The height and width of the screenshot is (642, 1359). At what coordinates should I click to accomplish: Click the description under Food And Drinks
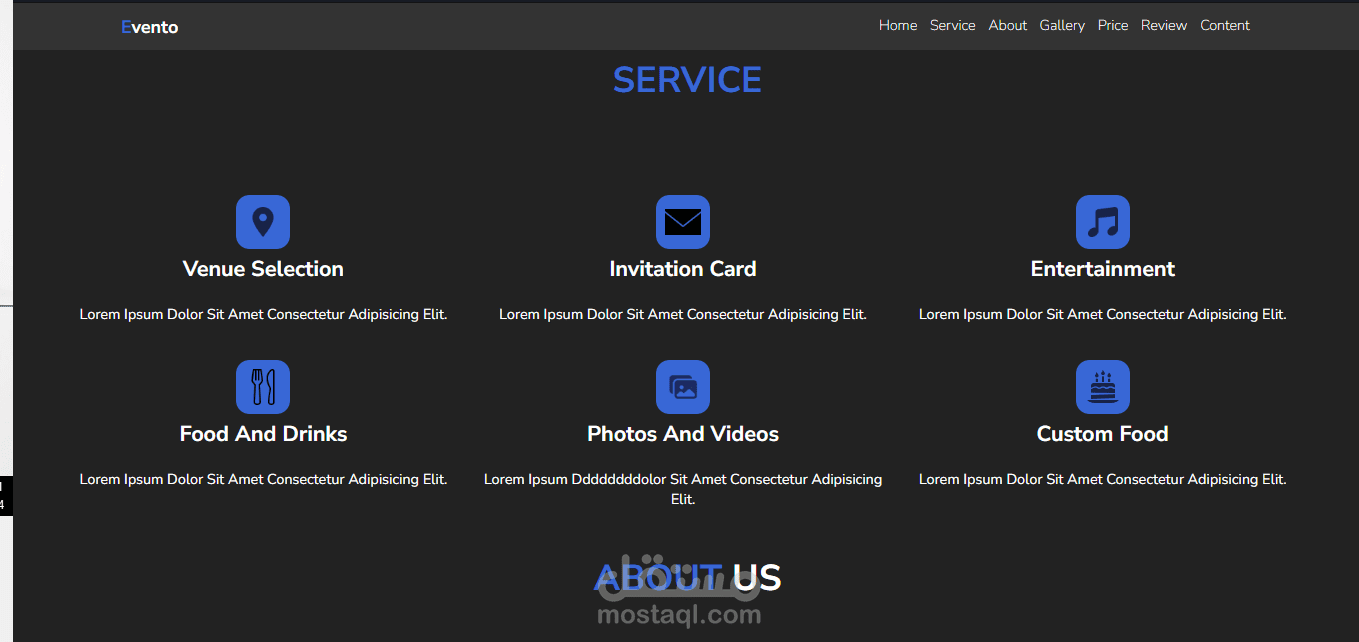263,479
